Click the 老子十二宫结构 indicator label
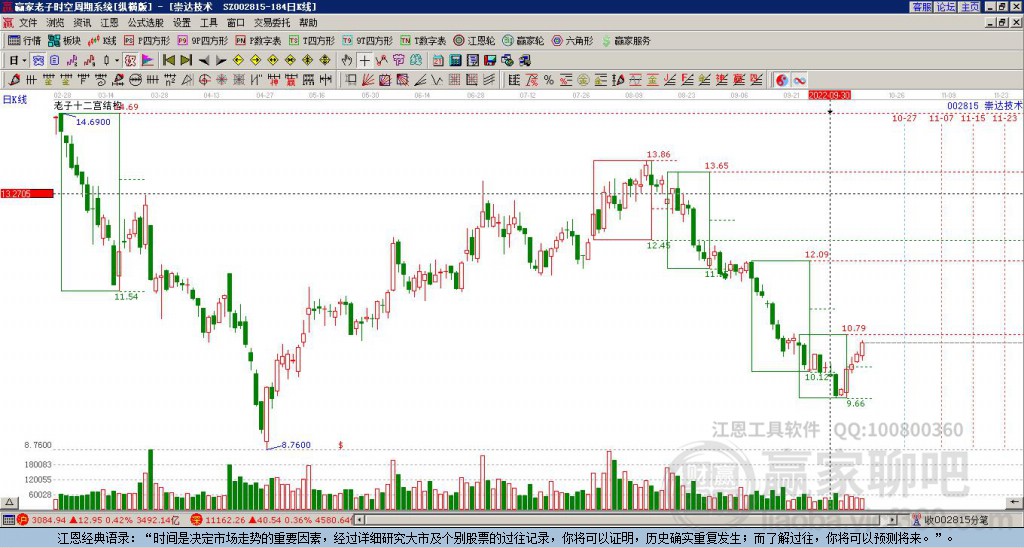1024x548 pixels. click(87, 106)
